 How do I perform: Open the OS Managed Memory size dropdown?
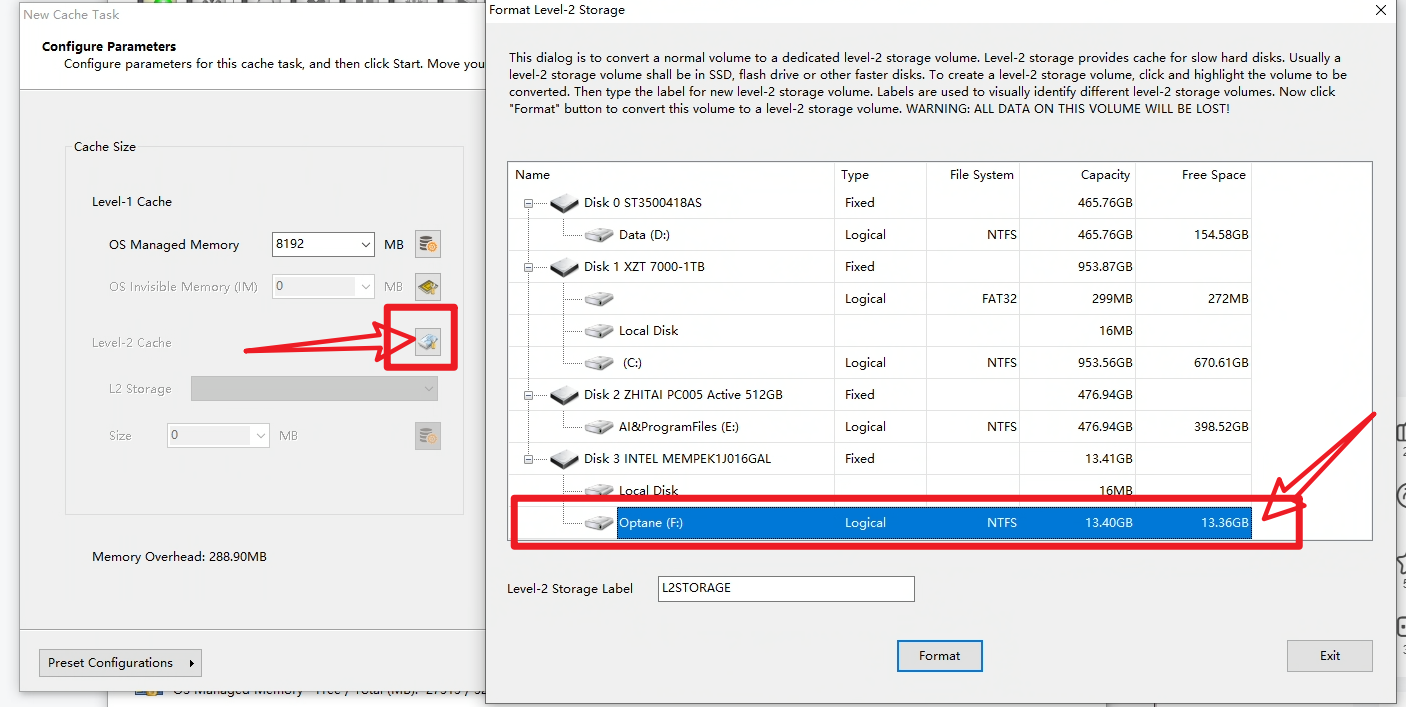pos(364,245)
